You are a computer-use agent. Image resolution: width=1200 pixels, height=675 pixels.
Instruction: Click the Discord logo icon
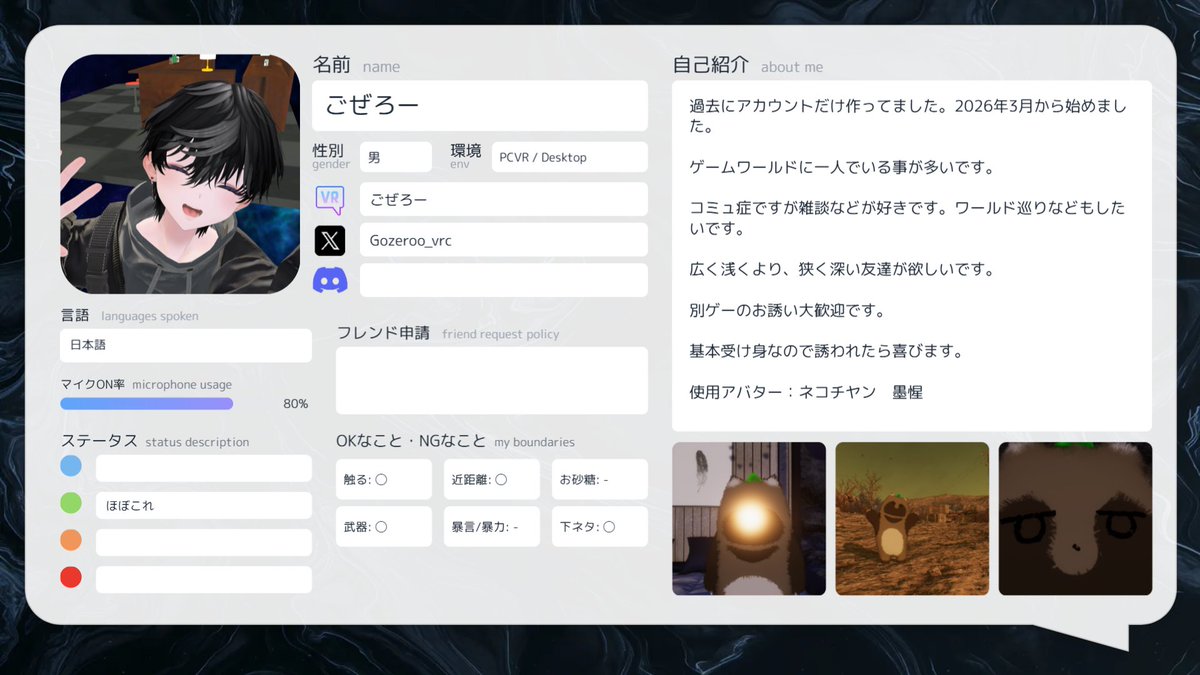click(330, 281)
